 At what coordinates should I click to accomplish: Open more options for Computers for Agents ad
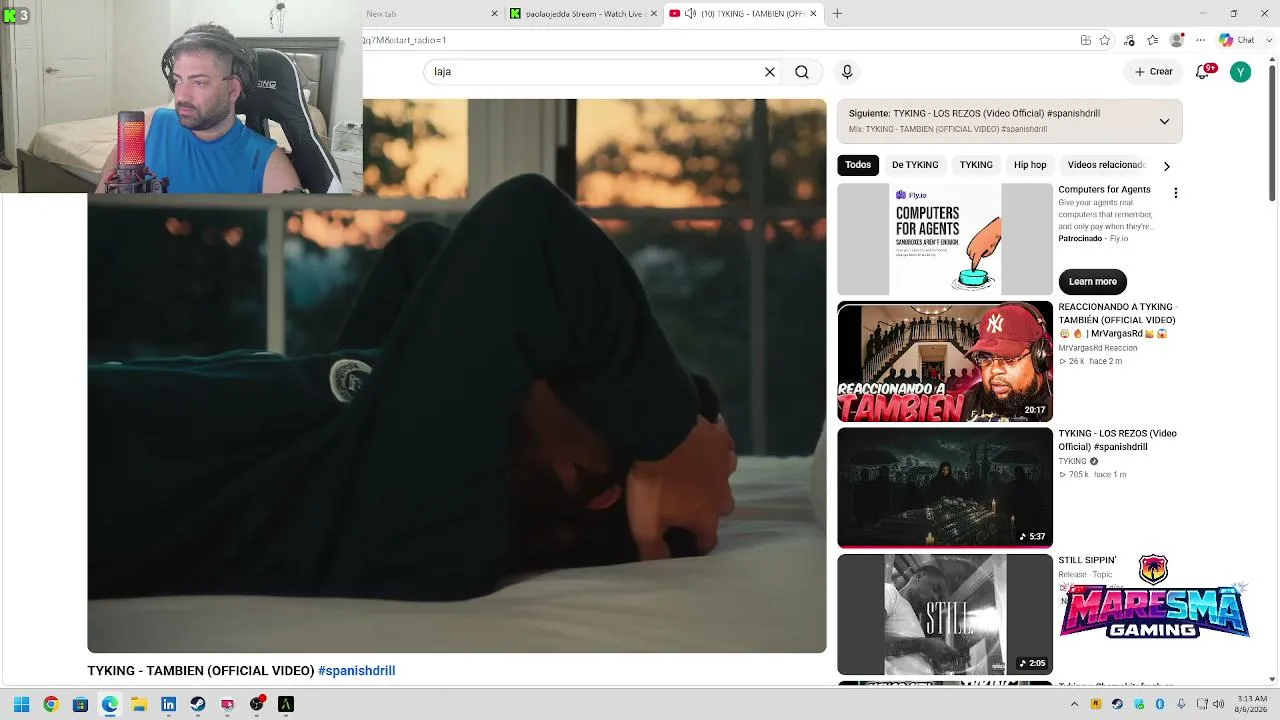point(1176,192)
